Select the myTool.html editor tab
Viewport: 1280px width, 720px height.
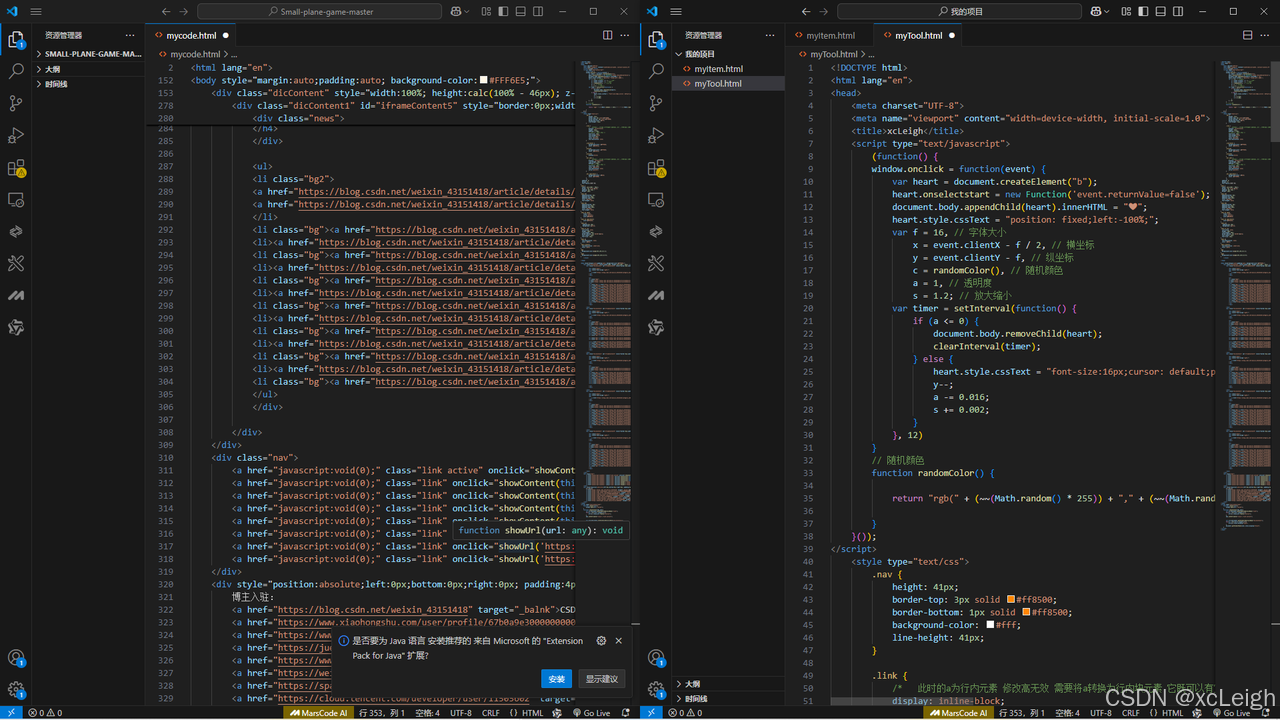pyautogui.click(x=918, y=35)
